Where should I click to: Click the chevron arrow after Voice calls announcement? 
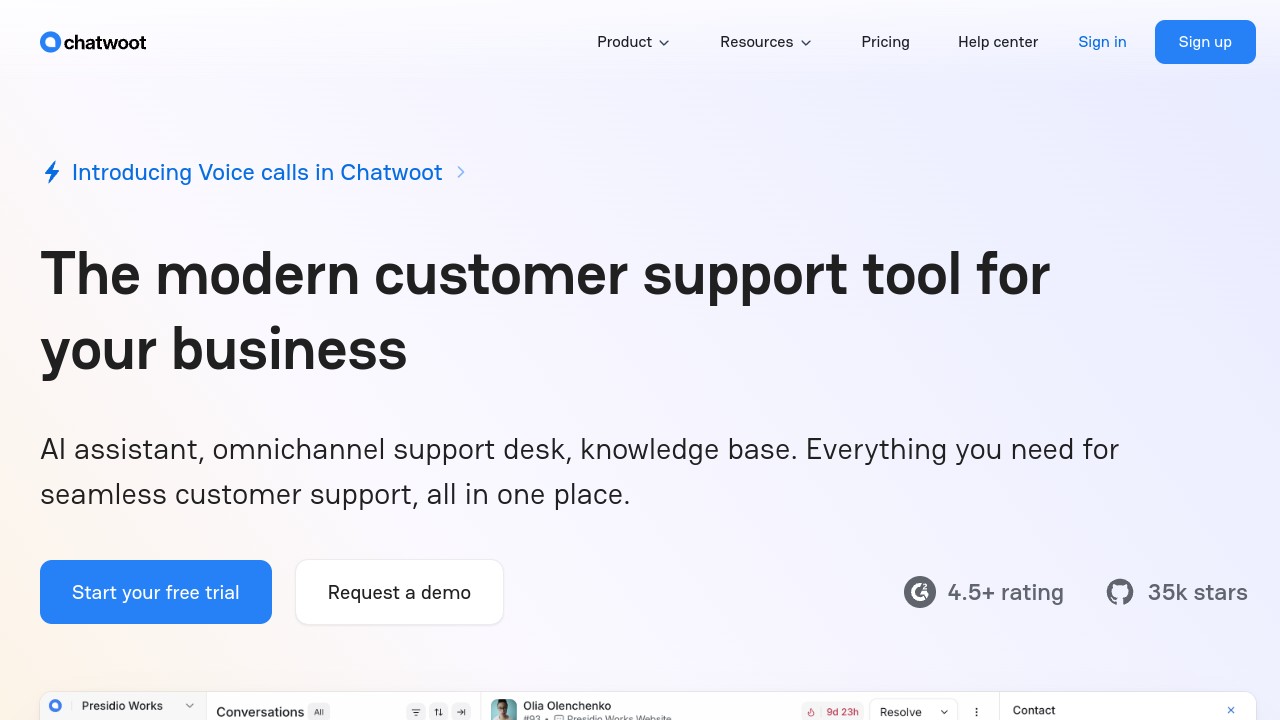pyautogui.click(x=461, y=172)
